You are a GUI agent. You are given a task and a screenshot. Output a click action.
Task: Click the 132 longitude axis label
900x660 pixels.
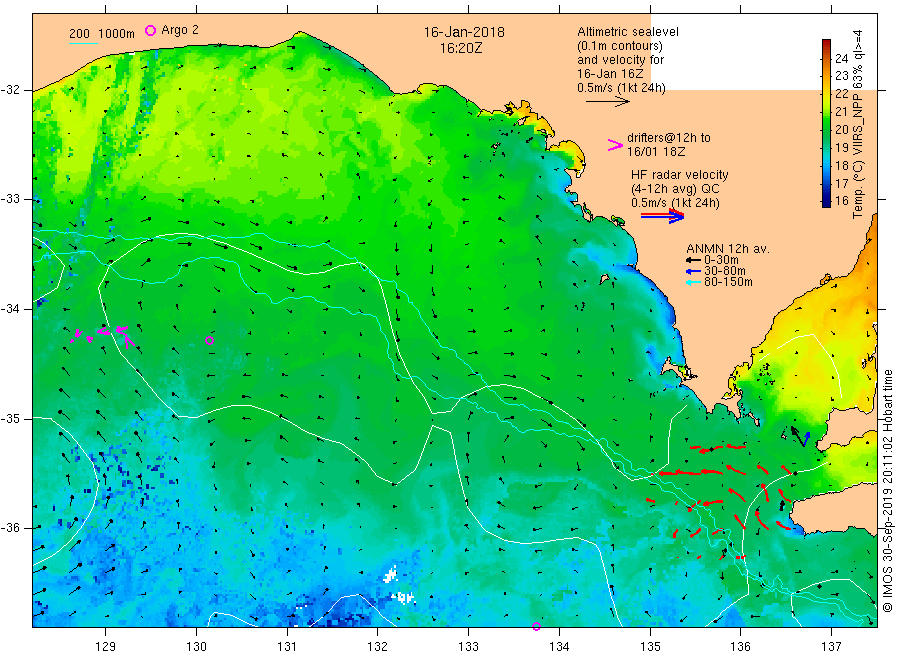tap(378, 646)
